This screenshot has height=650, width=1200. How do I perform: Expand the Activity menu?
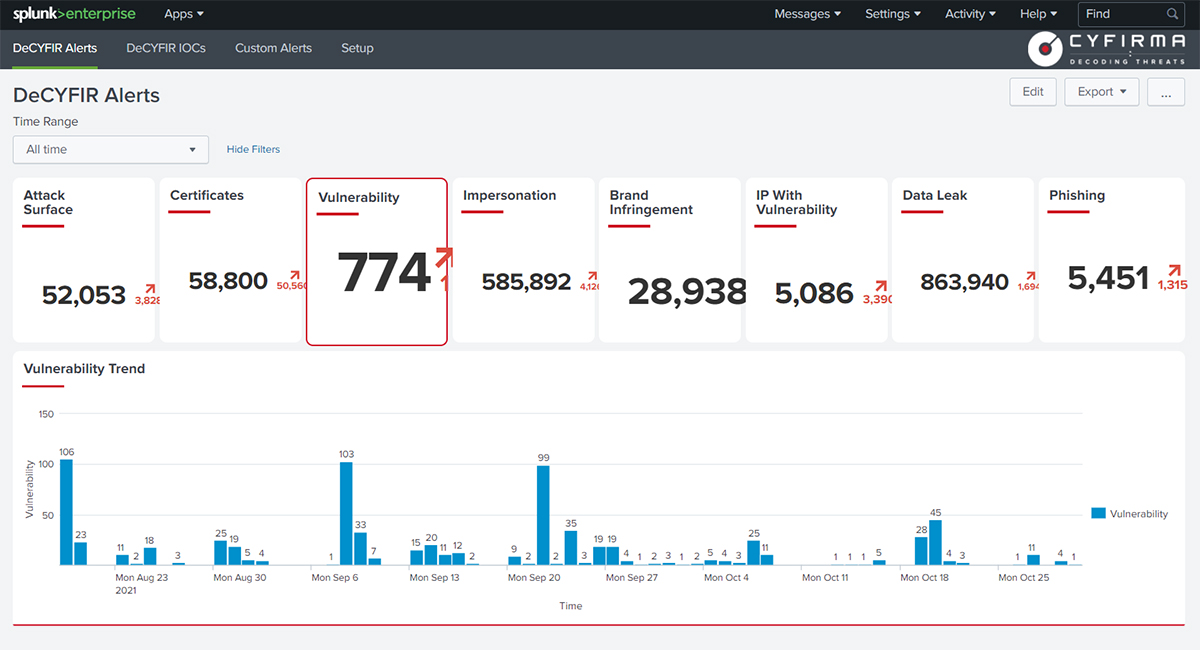(x=970, y=14)
